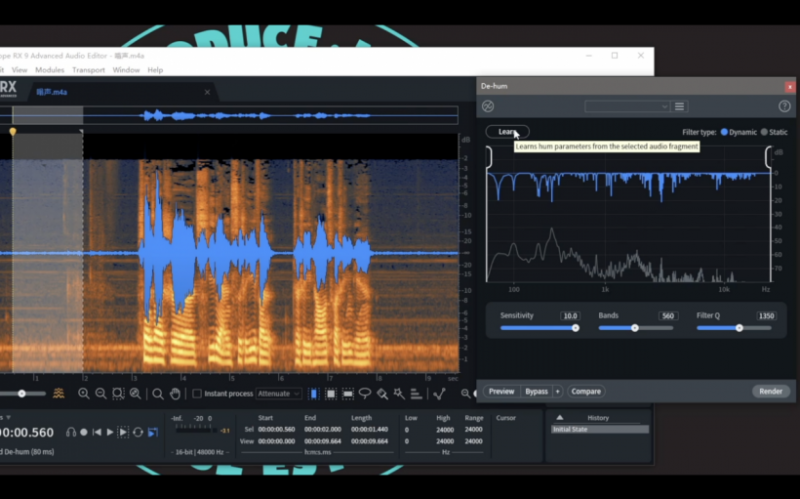Click the Play button in transport

[x=110, y=432]
